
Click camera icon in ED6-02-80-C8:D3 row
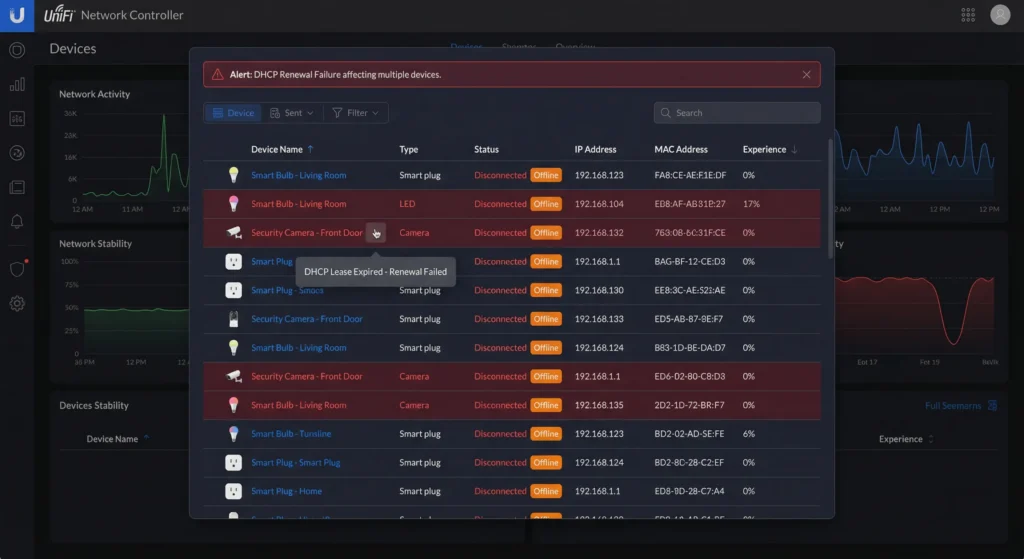(233, 375)
